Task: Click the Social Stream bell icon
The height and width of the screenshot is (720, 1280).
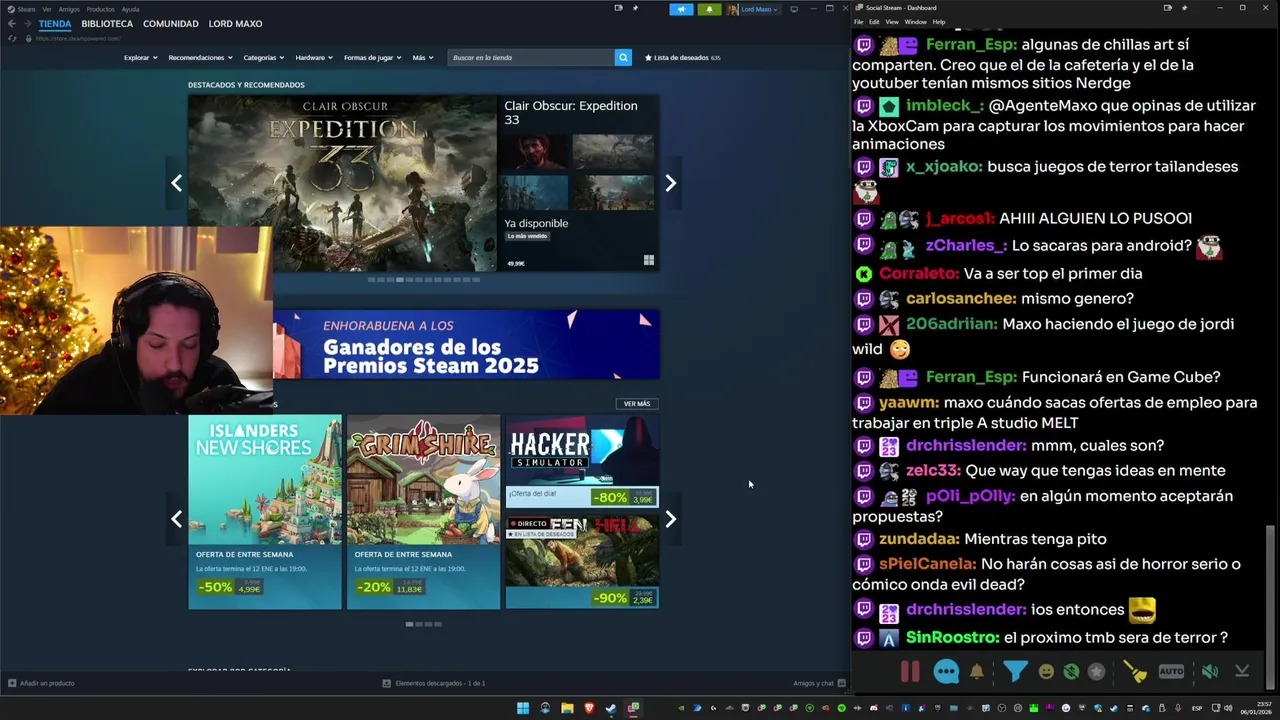Action: click(x=977, y=672)
